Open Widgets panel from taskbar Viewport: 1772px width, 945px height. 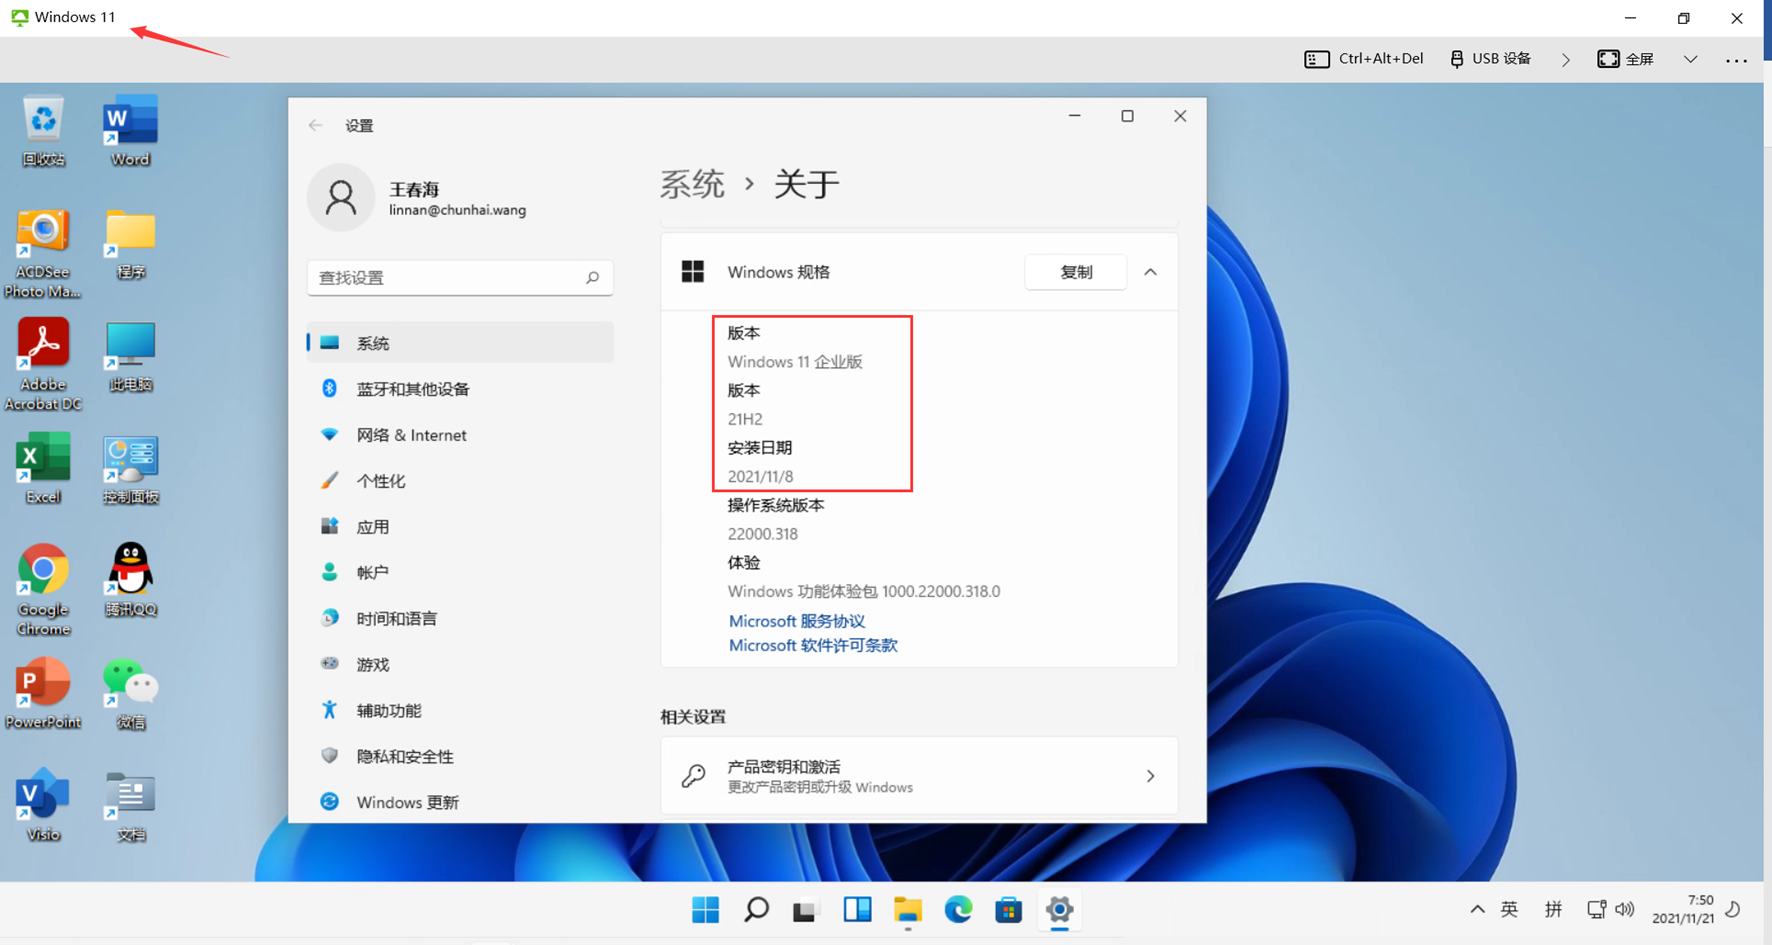click(x=857, y=910)
